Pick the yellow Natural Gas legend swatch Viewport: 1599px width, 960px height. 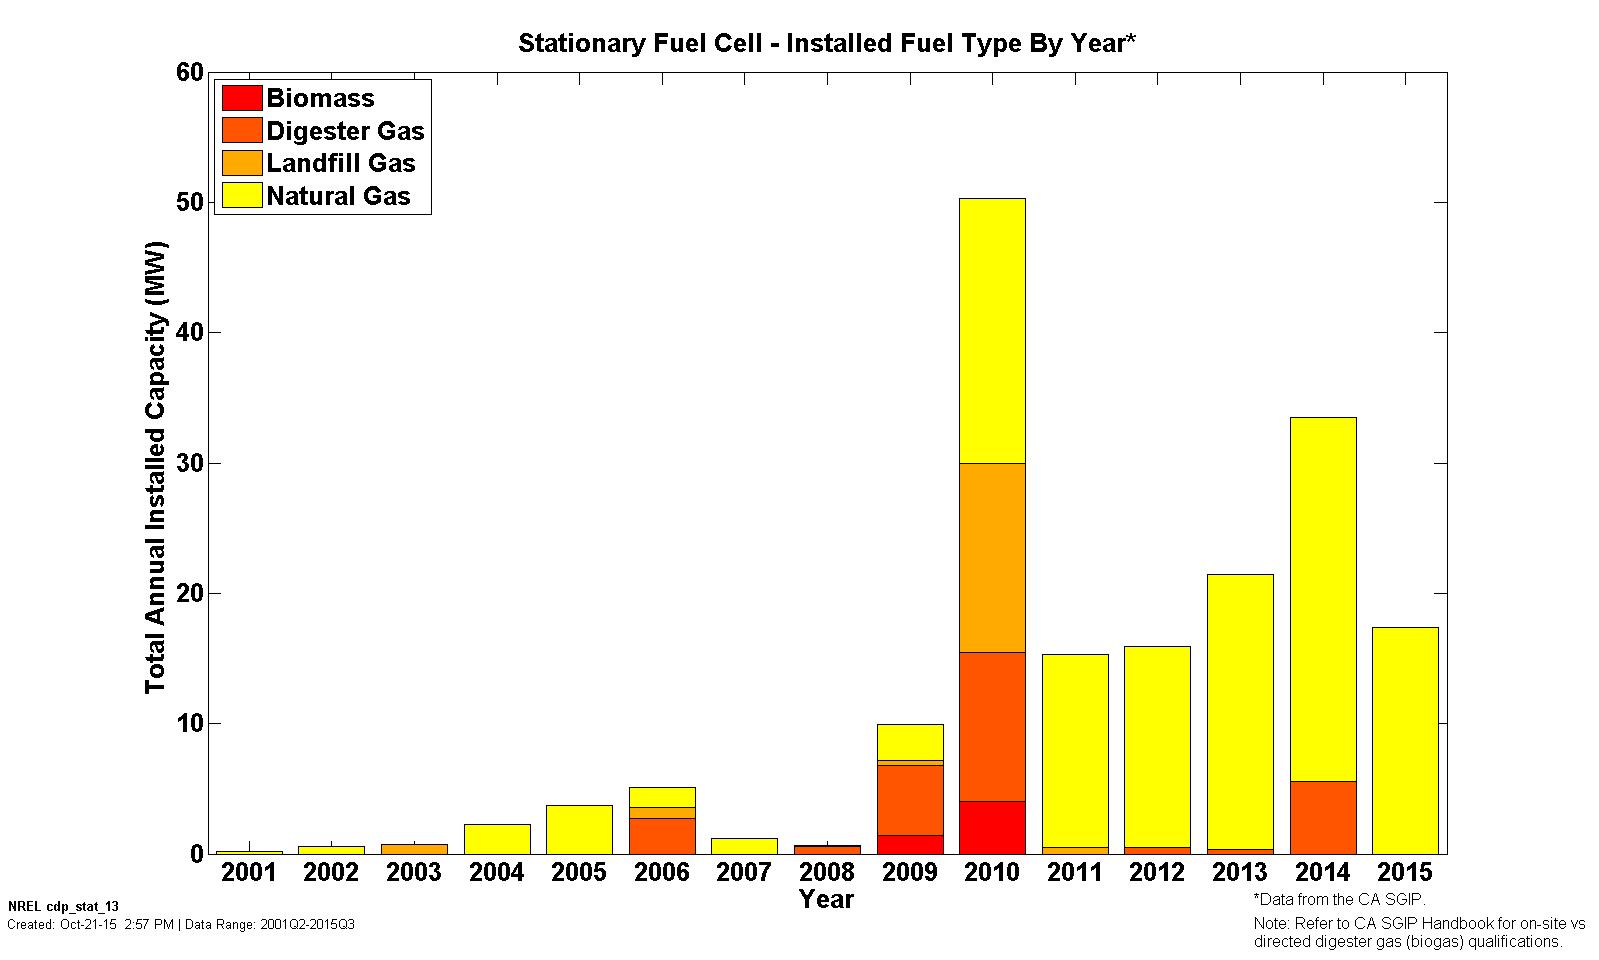(x=241, y=196)
